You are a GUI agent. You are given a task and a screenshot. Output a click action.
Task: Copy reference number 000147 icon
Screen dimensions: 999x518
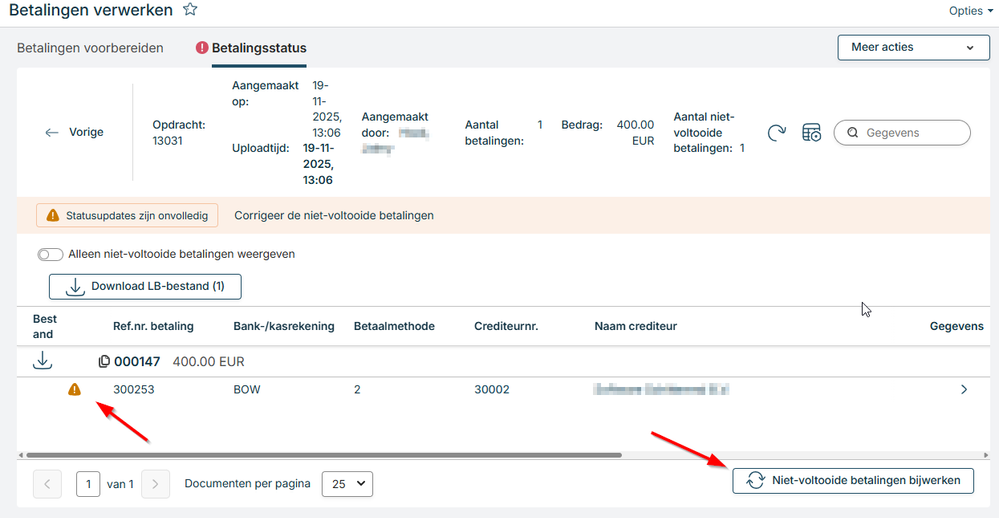[x=104, y=362]
